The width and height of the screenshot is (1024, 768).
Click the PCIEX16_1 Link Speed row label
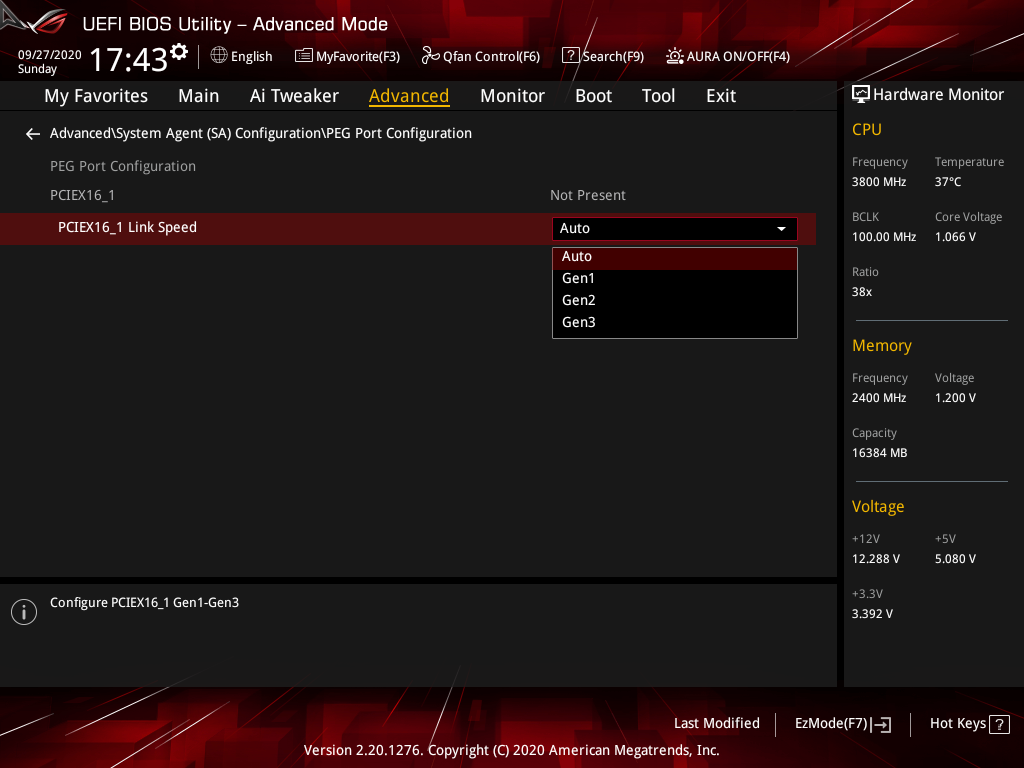click(x=127, y=227)
